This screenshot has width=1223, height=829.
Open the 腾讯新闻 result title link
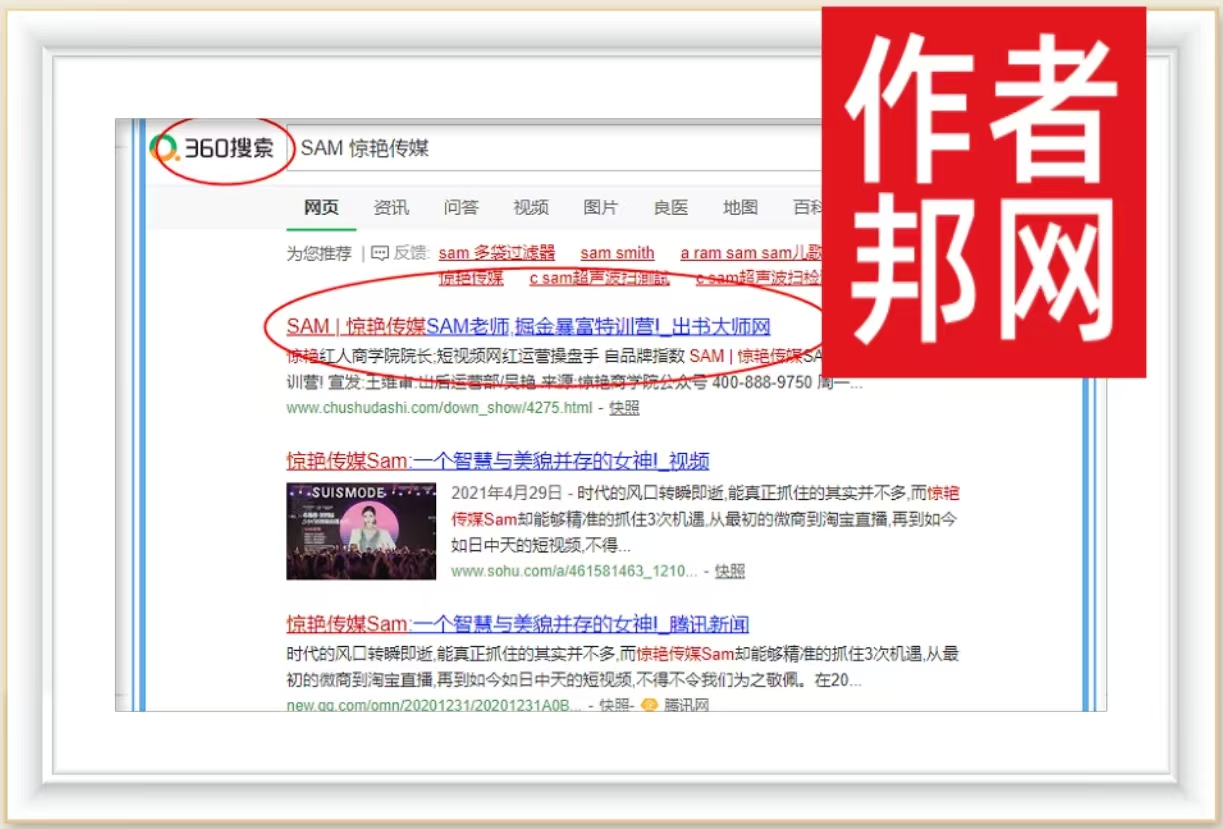[517, 624]
